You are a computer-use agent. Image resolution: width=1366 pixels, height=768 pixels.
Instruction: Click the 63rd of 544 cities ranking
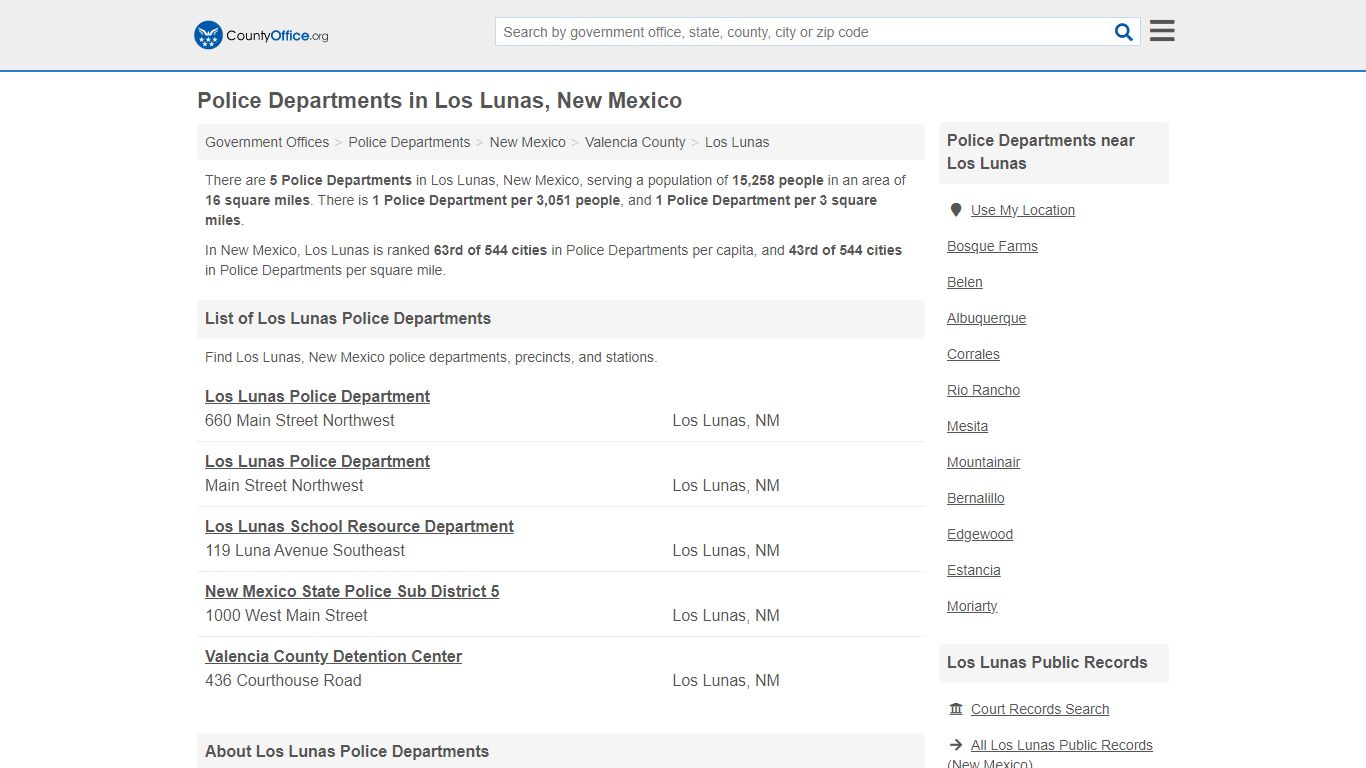[x=490, y=250]
